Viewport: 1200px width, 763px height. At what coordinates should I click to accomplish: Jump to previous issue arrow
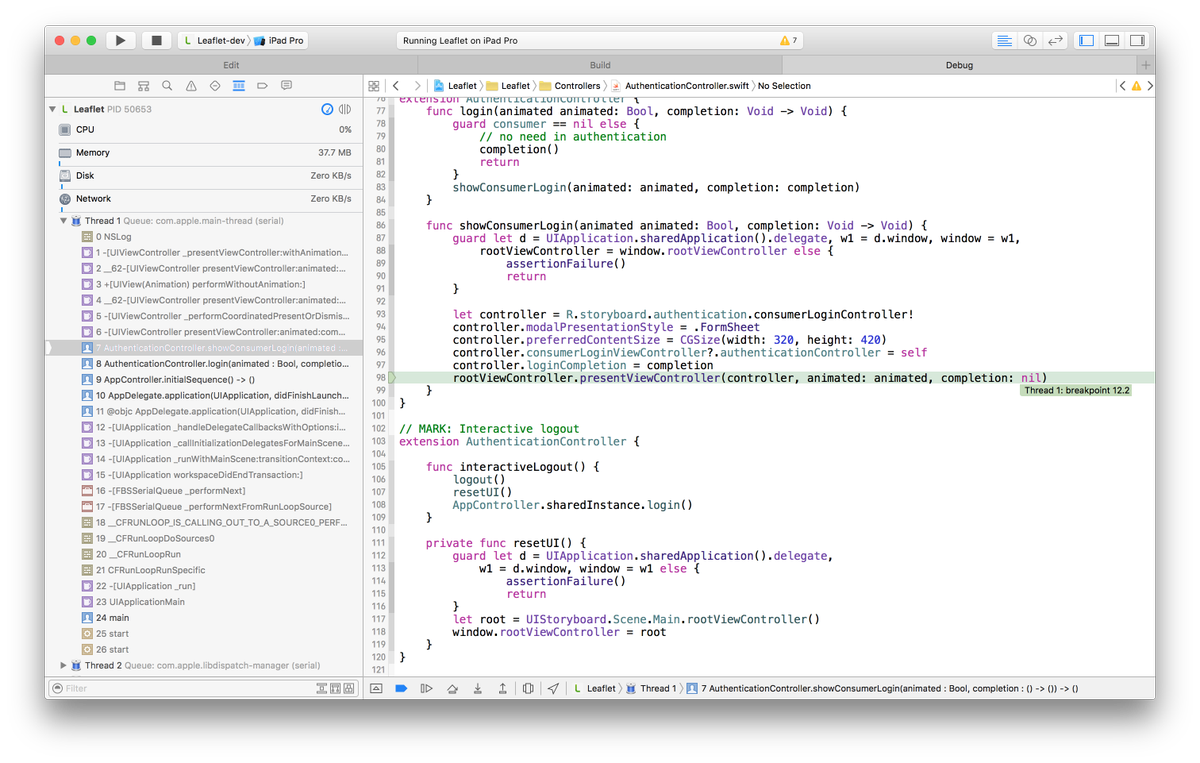coord(1123,86)
